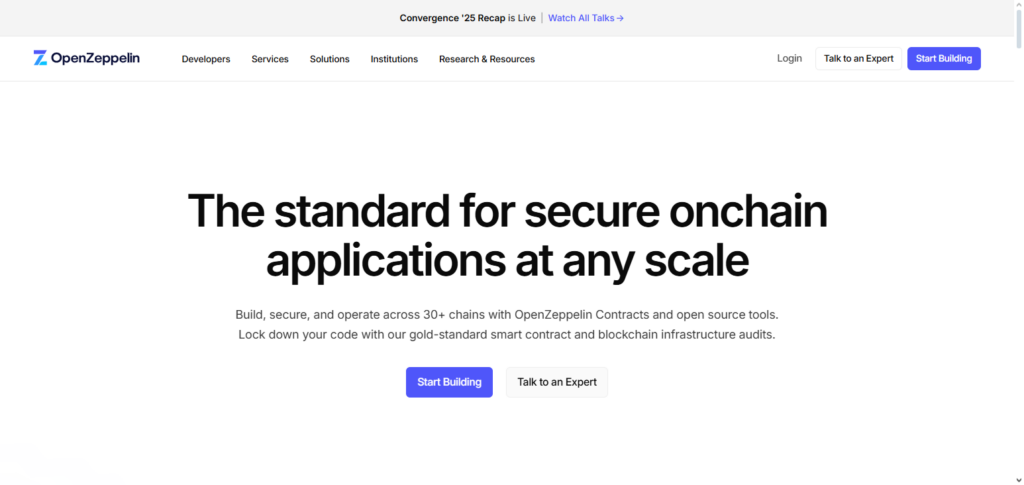Viewport: 1024px width, 485px height.
Task: Hit the hero Start Building button
Action: click(x=449, y=382)
